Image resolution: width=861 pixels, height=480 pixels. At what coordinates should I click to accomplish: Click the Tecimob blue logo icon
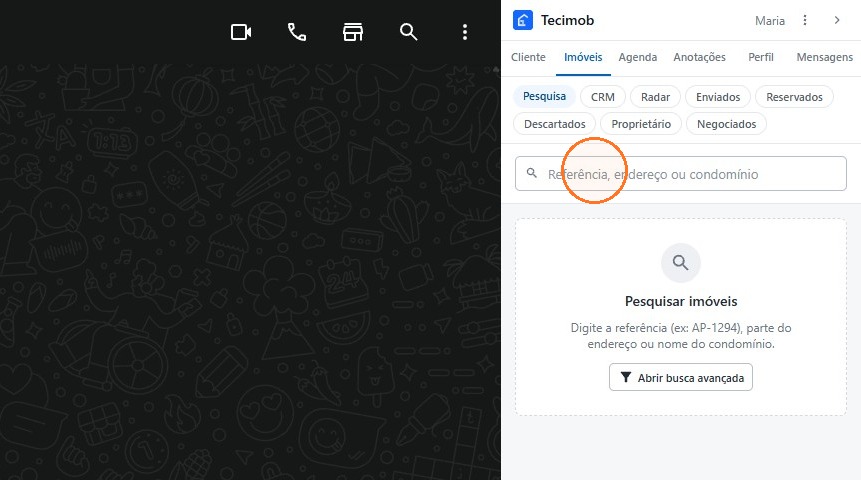523,20
